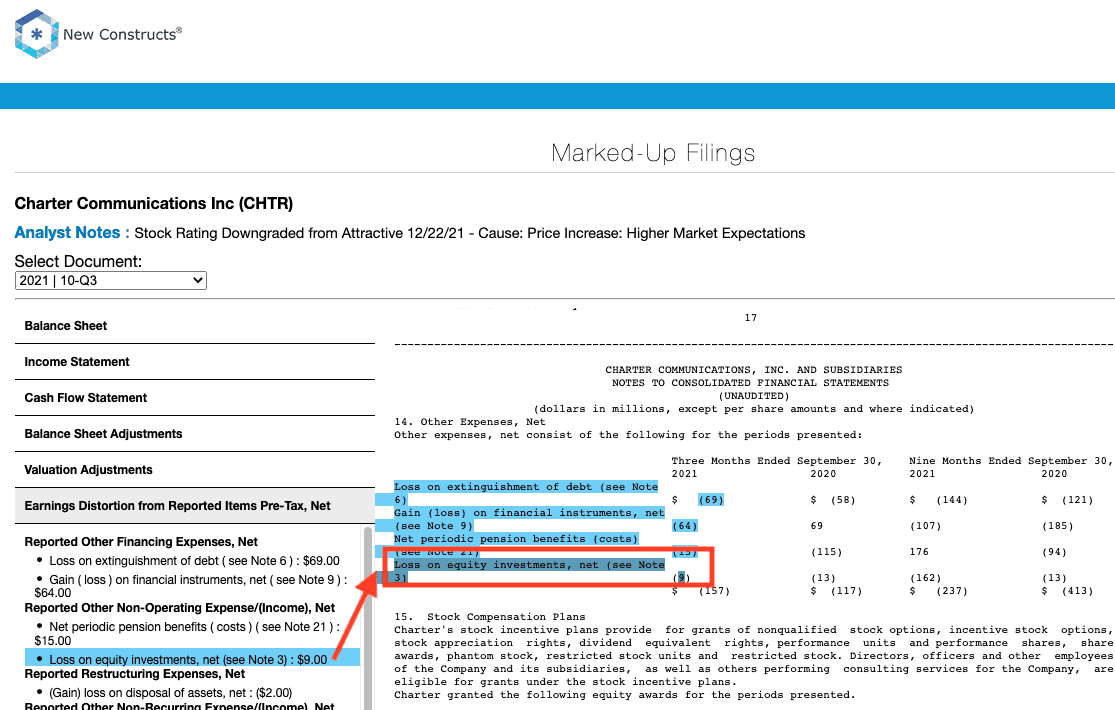Click the (185) nine months 2020 value
The height and width of the screenshot is (710, 1115).
tap(1057, 526)
